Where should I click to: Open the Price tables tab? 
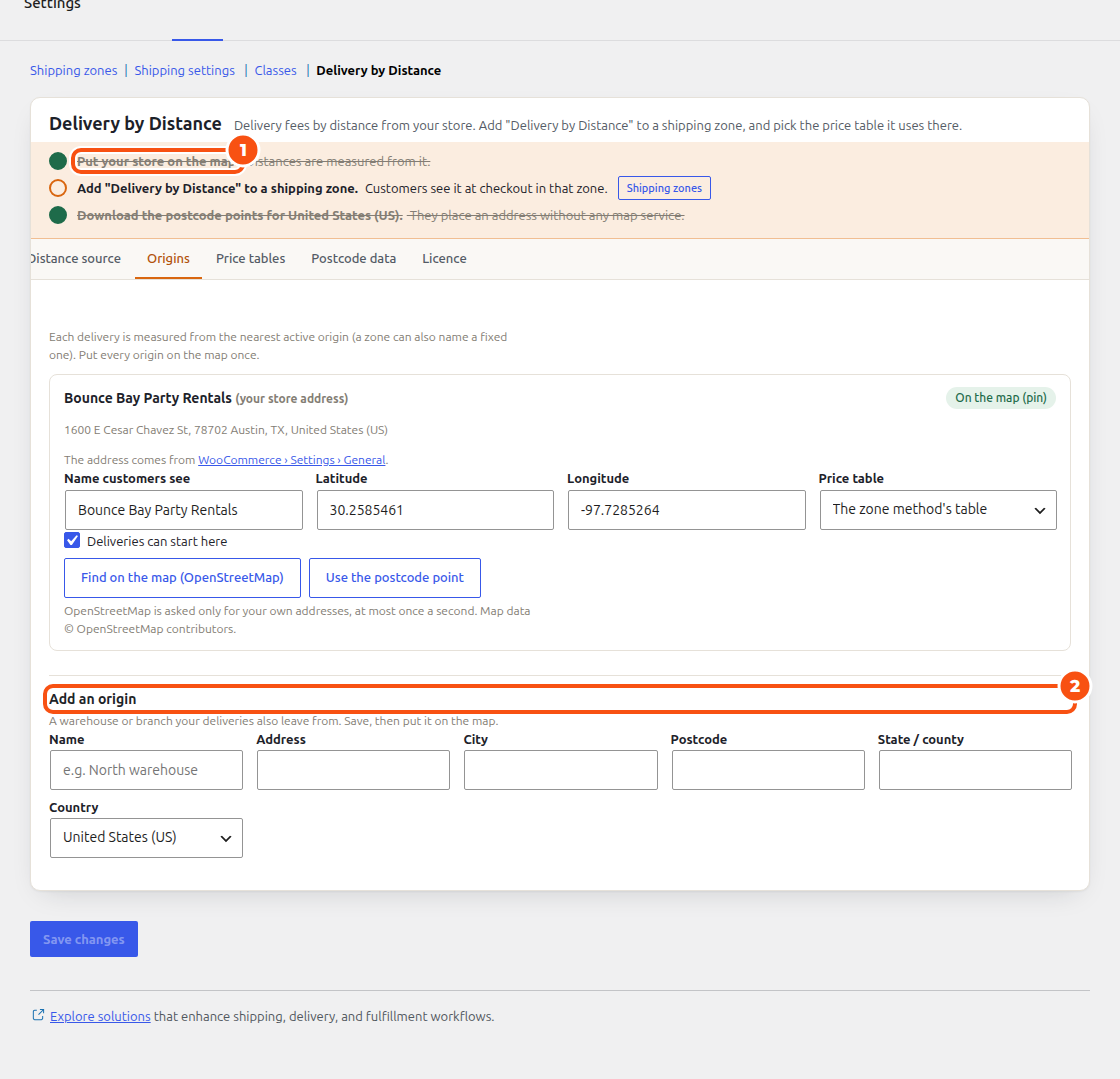tap(251, 259)
